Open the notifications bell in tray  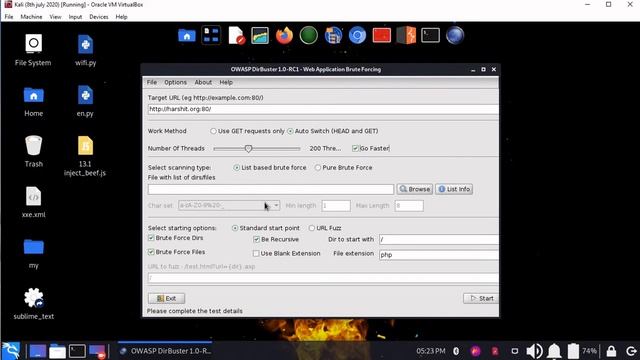tap(554, 351)
